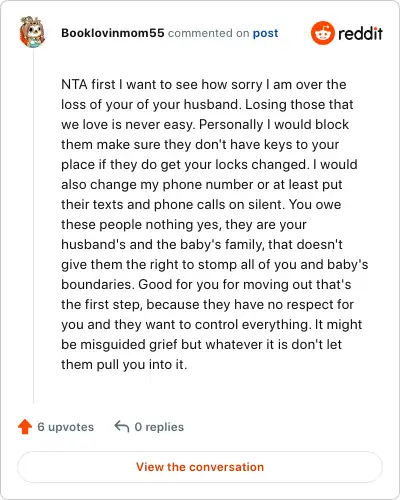Image resolution: width=400 pixels, height=500 pixels.
Task: Click the reddit wordmark text logo
Action: 360,33
